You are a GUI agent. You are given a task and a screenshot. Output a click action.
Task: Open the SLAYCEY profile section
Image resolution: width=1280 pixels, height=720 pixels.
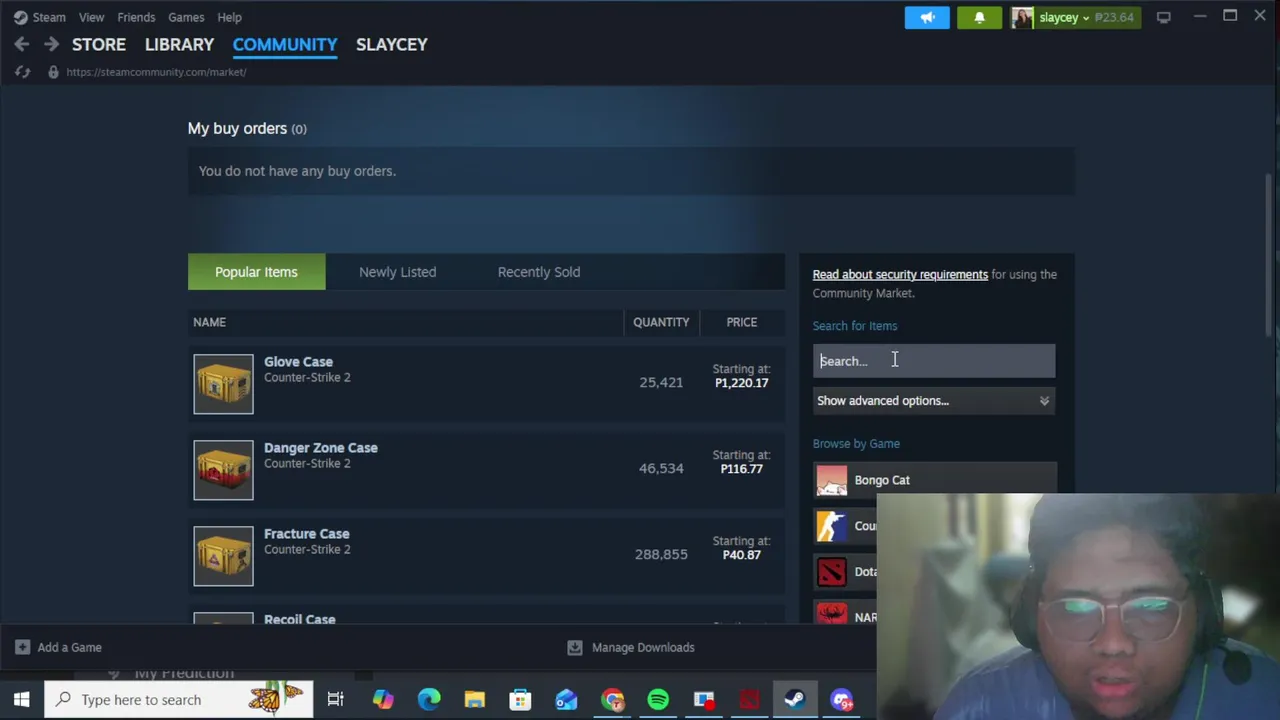pyautogui.click(x=392, y=44)
